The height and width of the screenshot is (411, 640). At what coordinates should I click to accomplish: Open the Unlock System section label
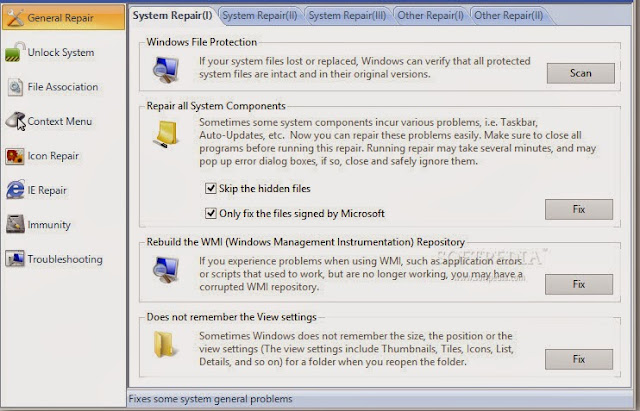[x=61, y=52]
